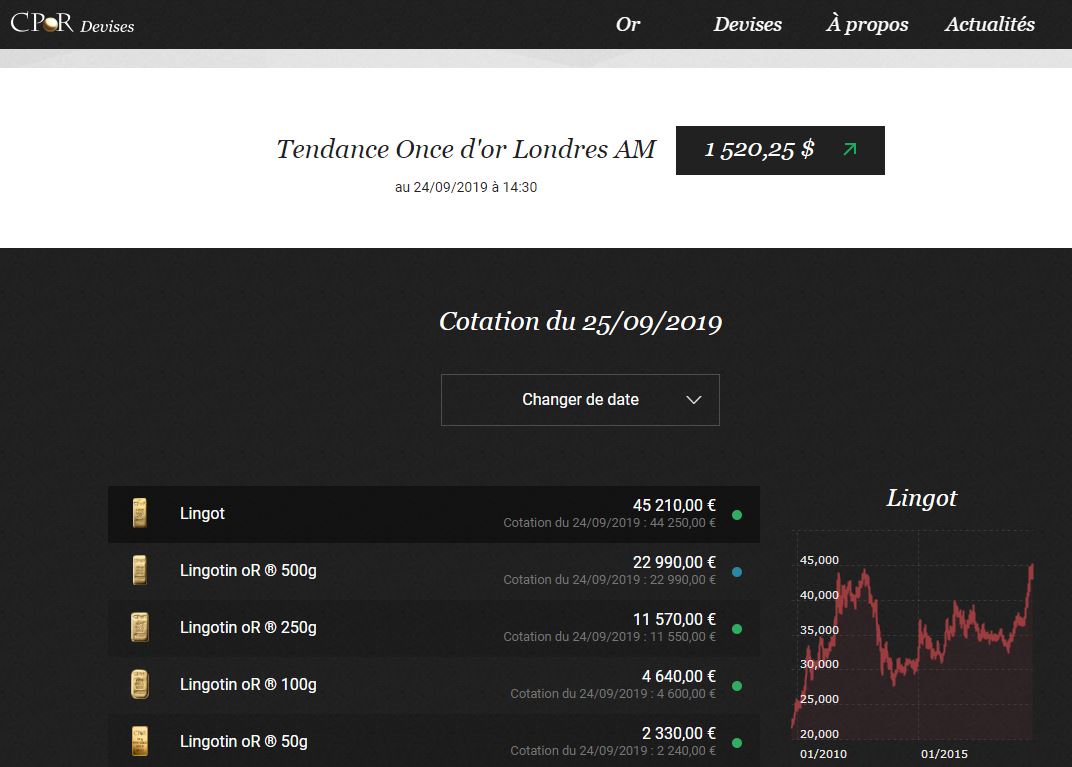This screenshot has width=1072, height=767.
Task: Click the chevron in date selector
Action: [694, 400]
